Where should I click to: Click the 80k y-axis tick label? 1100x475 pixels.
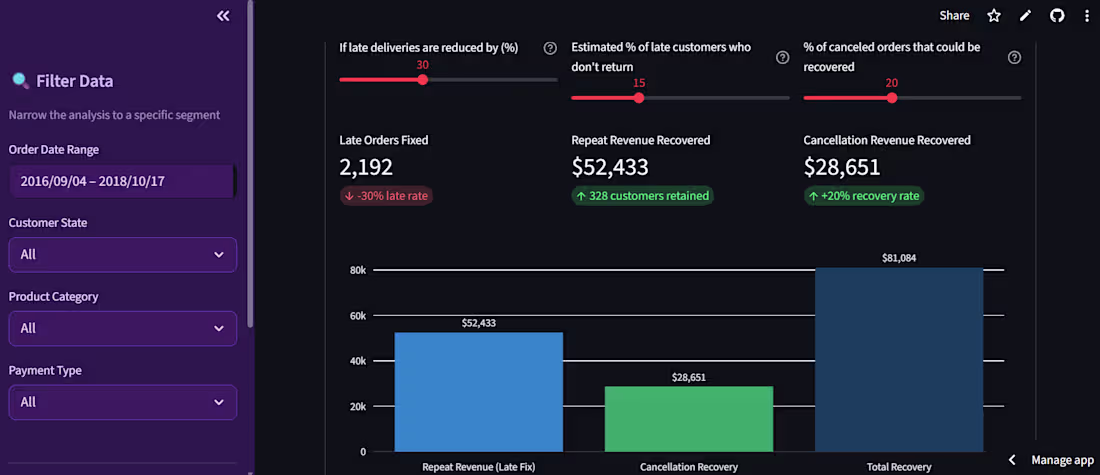tap(358, 270)
